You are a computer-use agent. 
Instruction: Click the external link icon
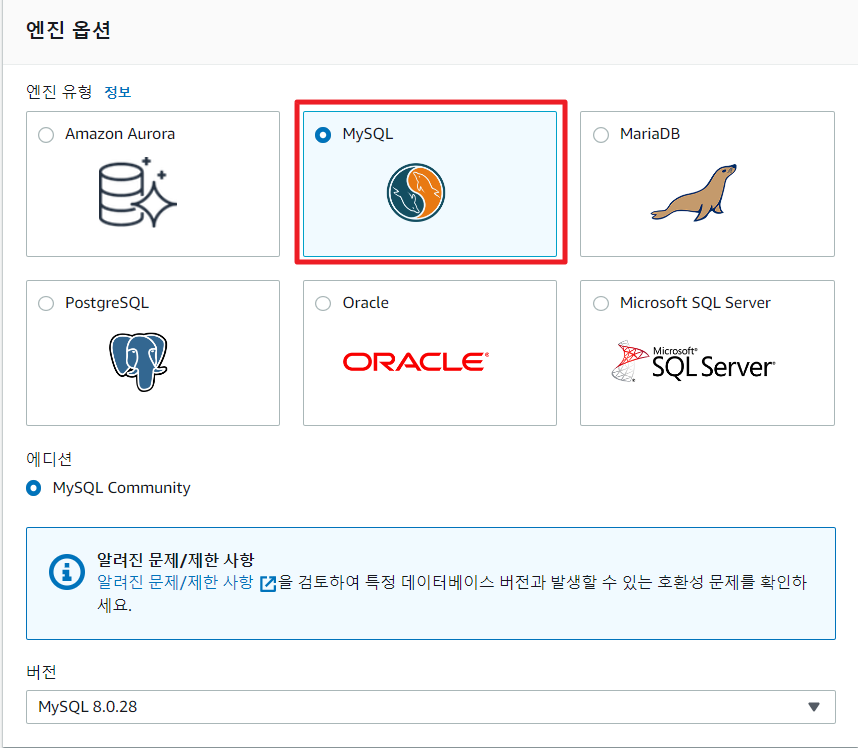268,584
